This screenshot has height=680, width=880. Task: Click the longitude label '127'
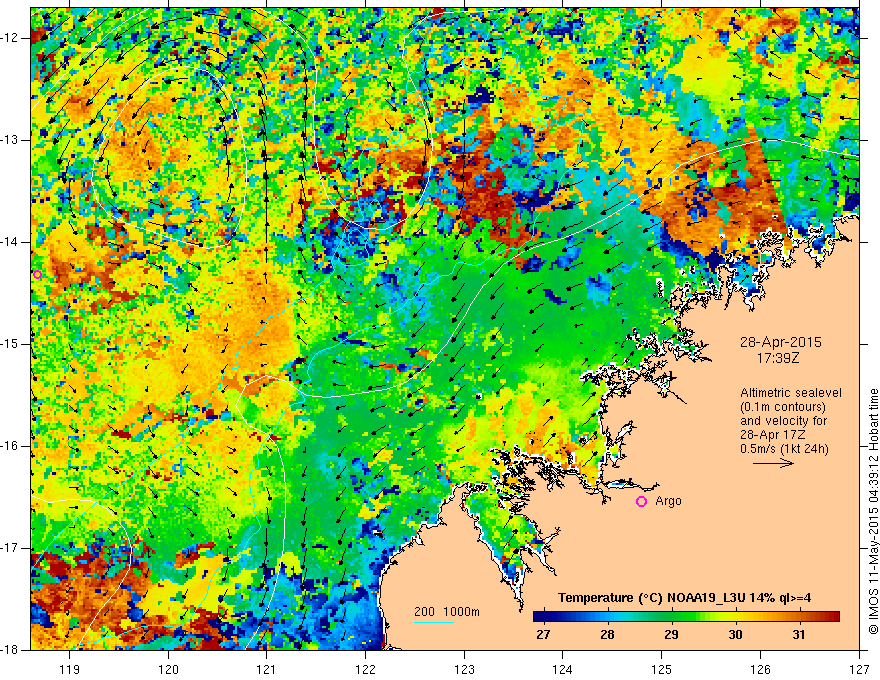point(859,669)
